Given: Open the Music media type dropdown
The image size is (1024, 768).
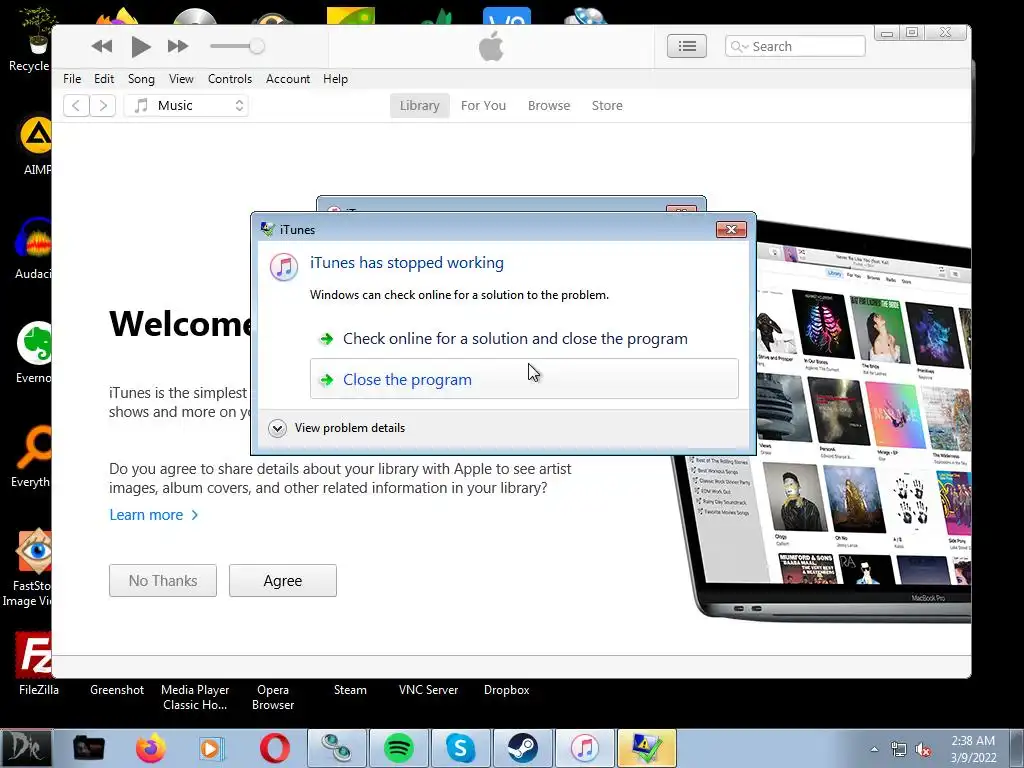Looking at the screenshot, I should click(x=186, y=105).
